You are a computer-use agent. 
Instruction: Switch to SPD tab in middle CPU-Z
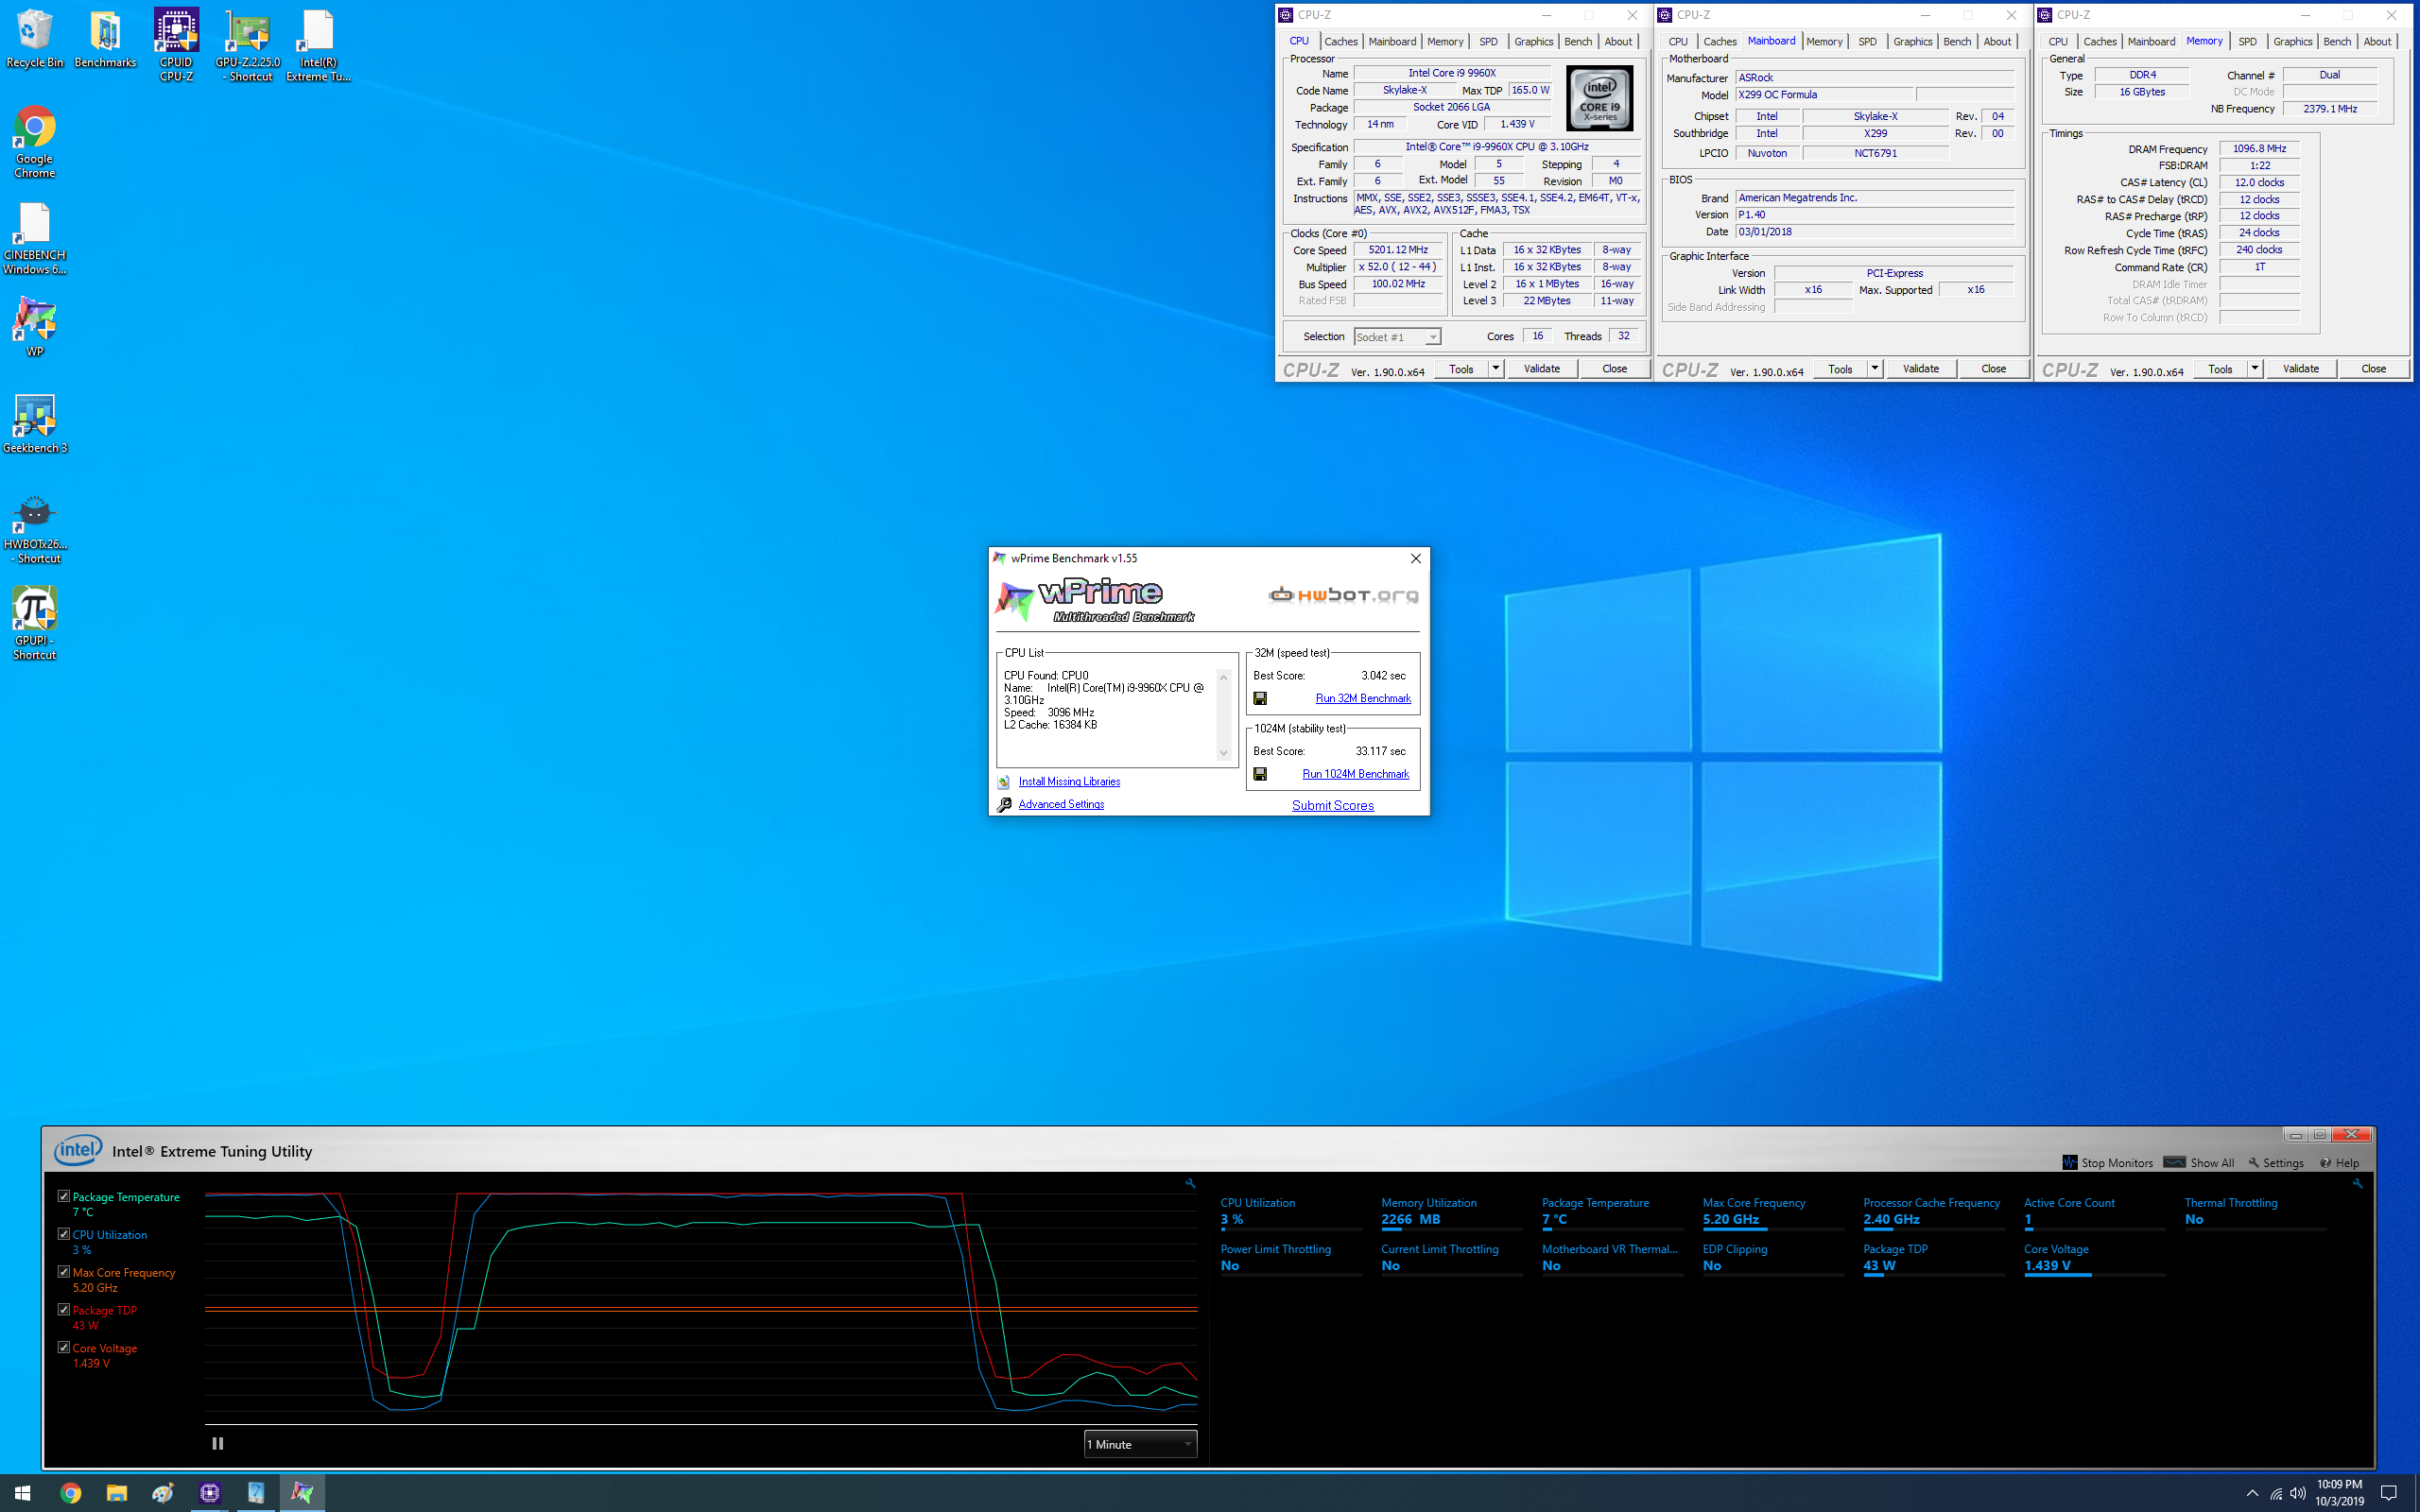coord(1867,42)
